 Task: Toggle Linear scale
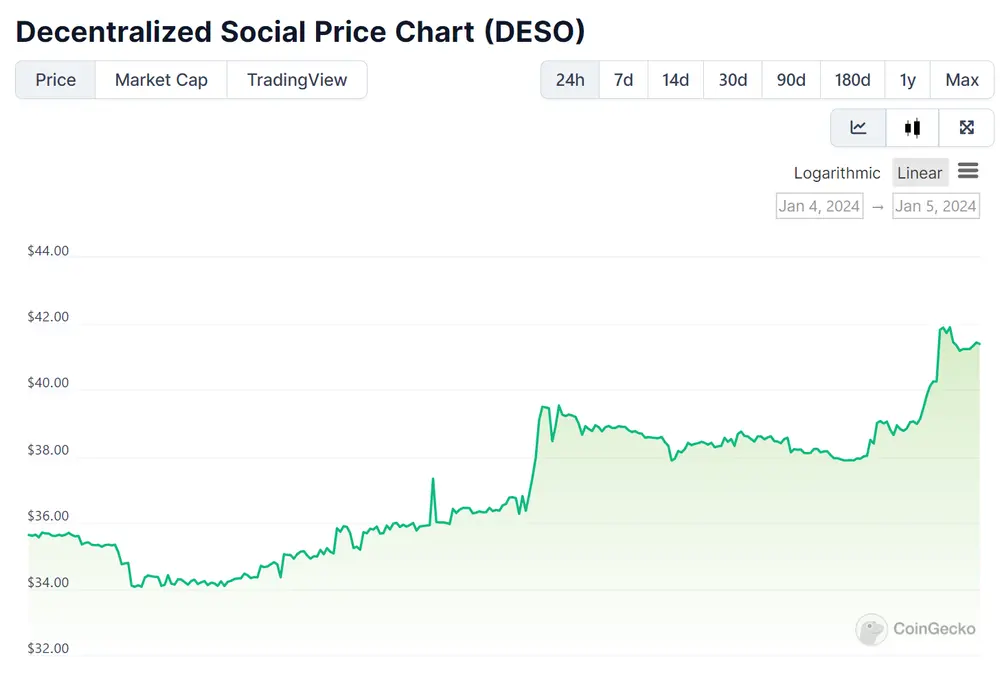[919, 173]
